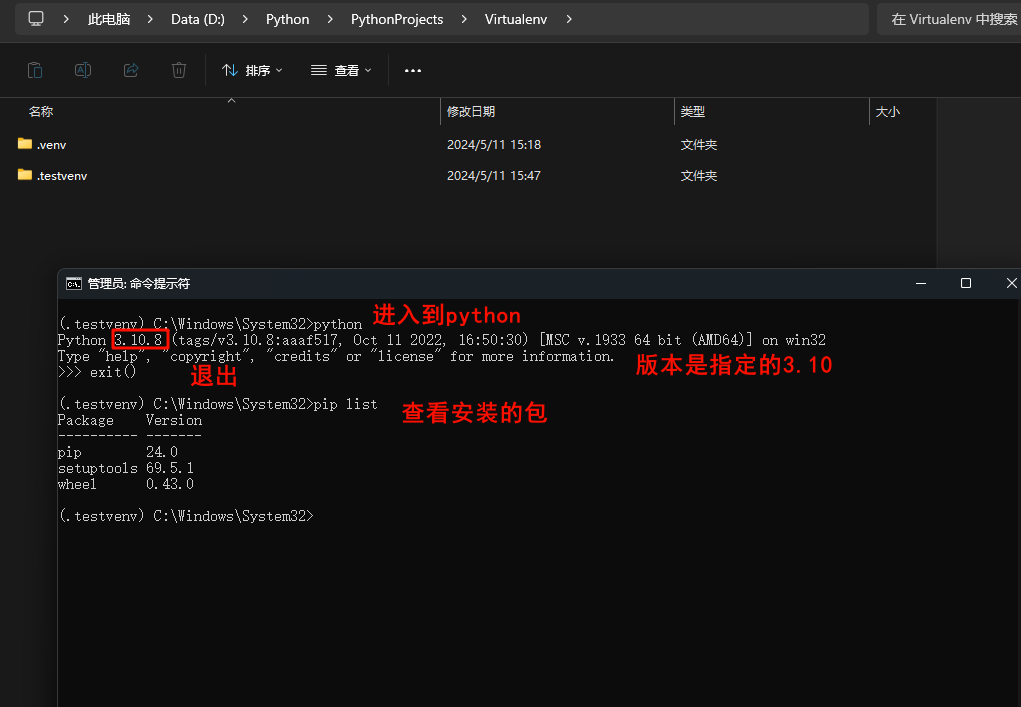Click the This PC monitor icon in address bar
Image resolution: width=1021 pixels, height=707 pixels.
[36, 19]
